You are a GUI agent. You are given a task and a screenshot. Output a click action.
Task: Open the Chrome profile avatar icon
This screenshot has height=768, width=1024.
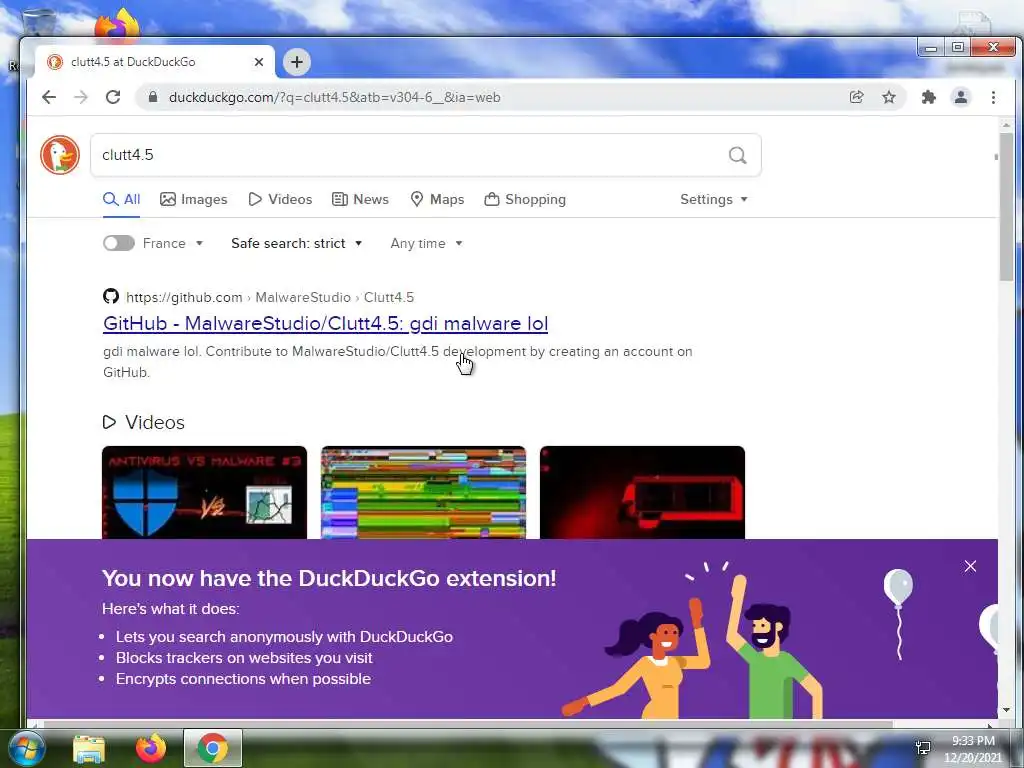pos(961,97)
